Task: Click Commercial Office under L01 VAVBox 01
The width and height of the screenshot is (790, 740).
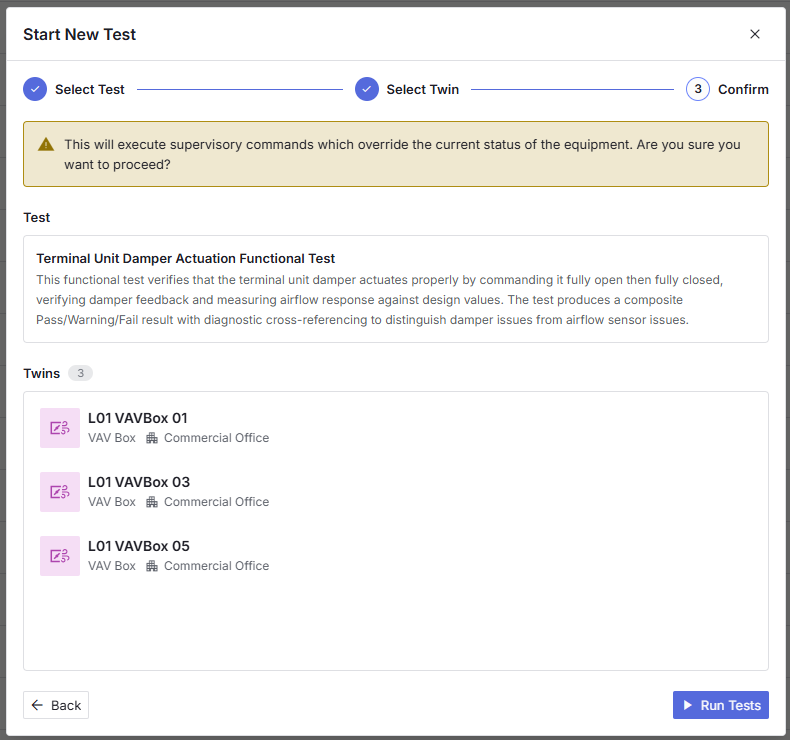Action: [x=217, y=438]
